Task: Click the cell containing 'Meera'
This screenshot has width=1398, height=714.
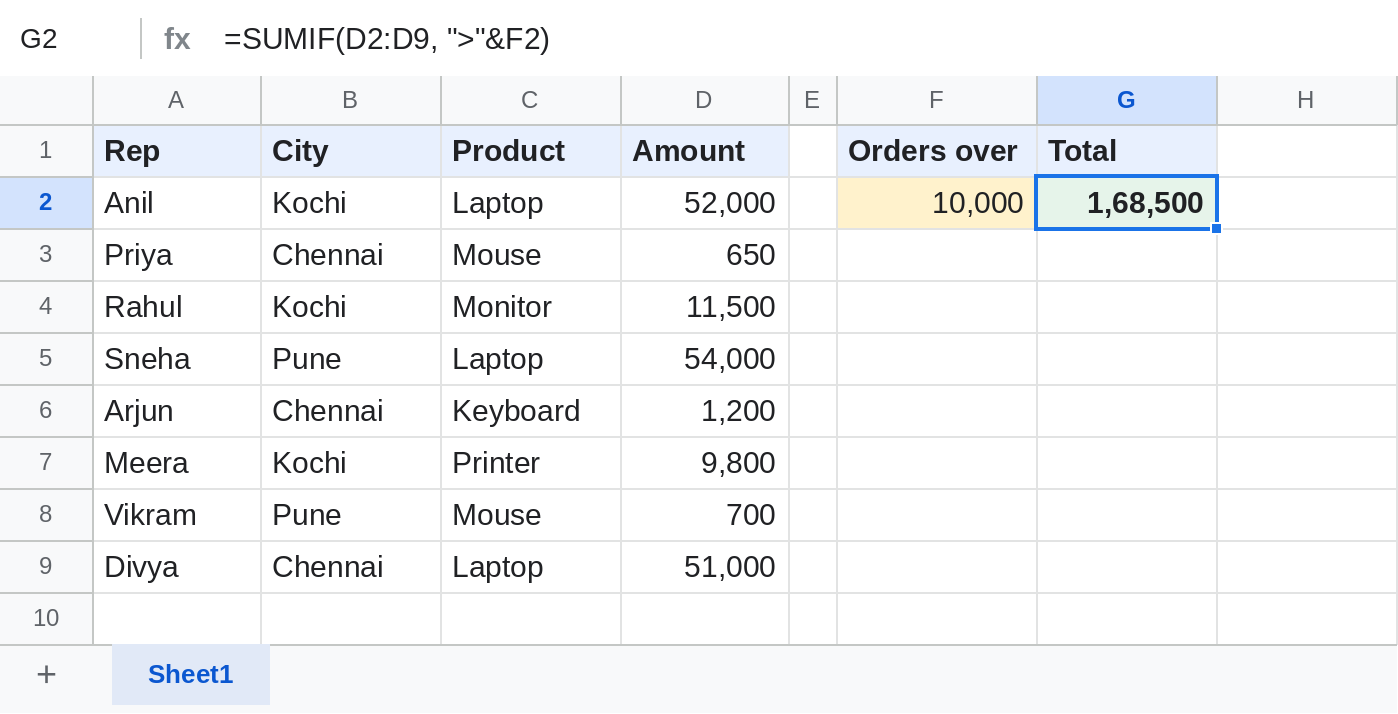Action: [177, 463]
